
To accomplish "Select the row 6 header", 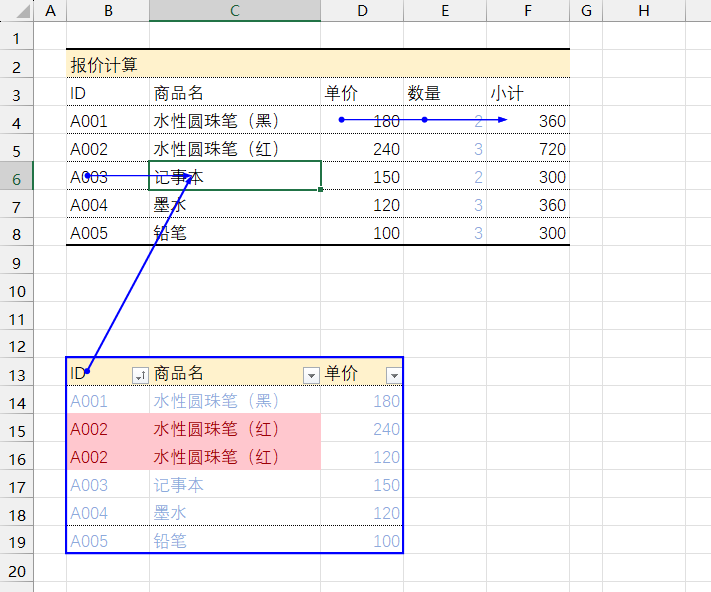I will 16,177.
